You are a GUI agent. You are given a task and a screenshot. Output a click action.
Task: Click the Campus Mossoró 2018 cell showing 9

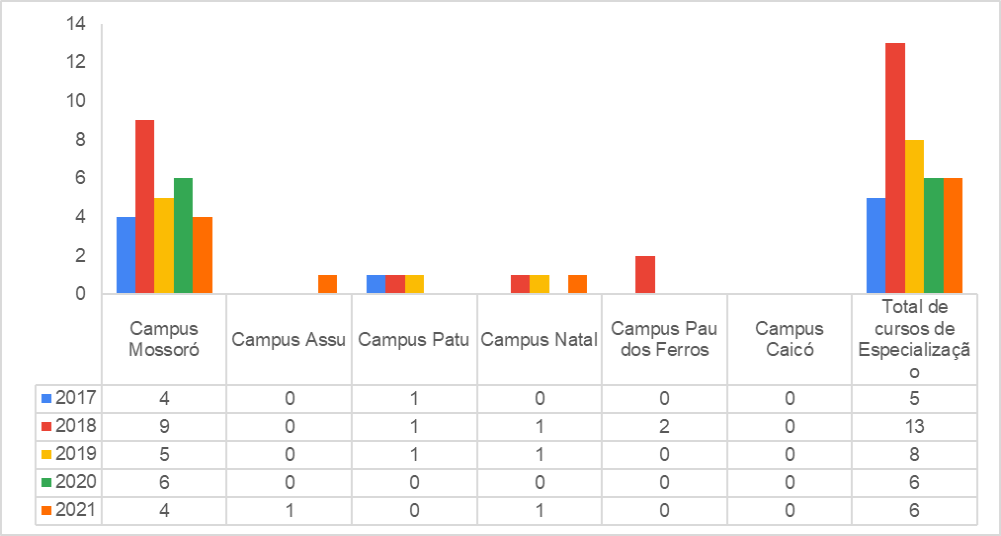163,426
